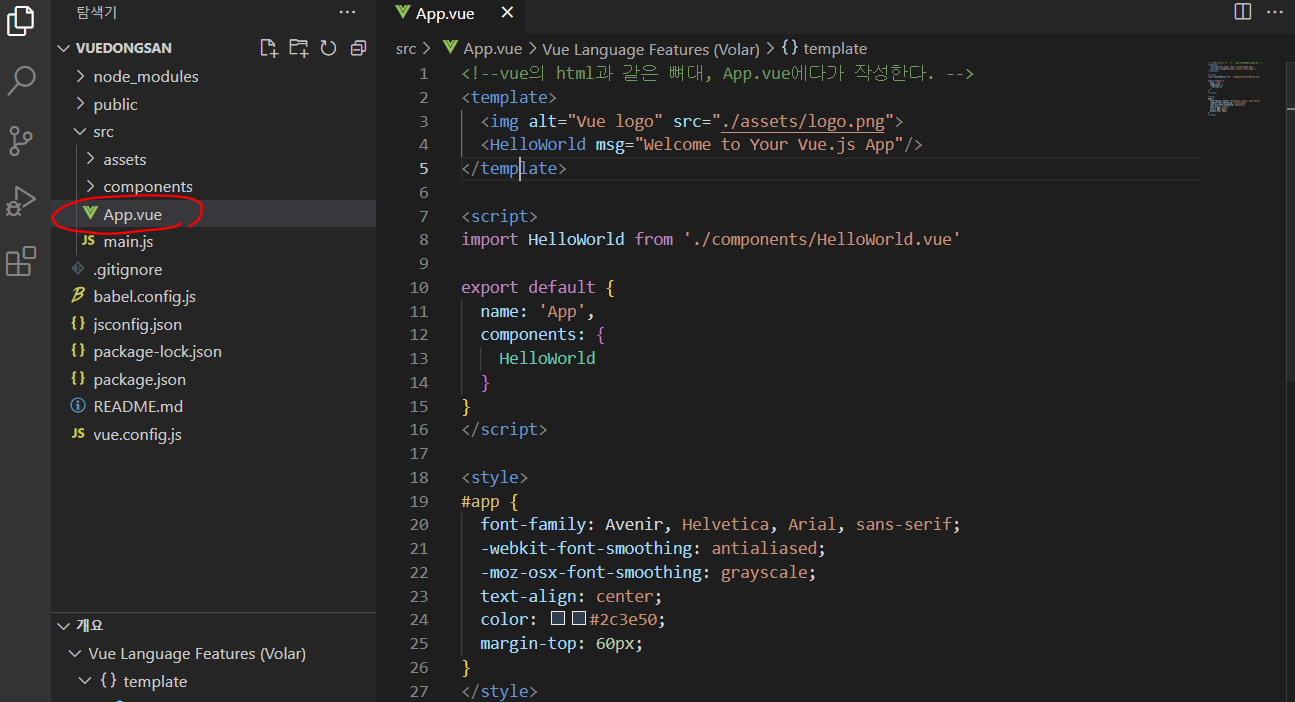Close the App.vue editor tab
Image resolution: width=1295 pixels, height=702 pixels.
click(x=507, y=13)
